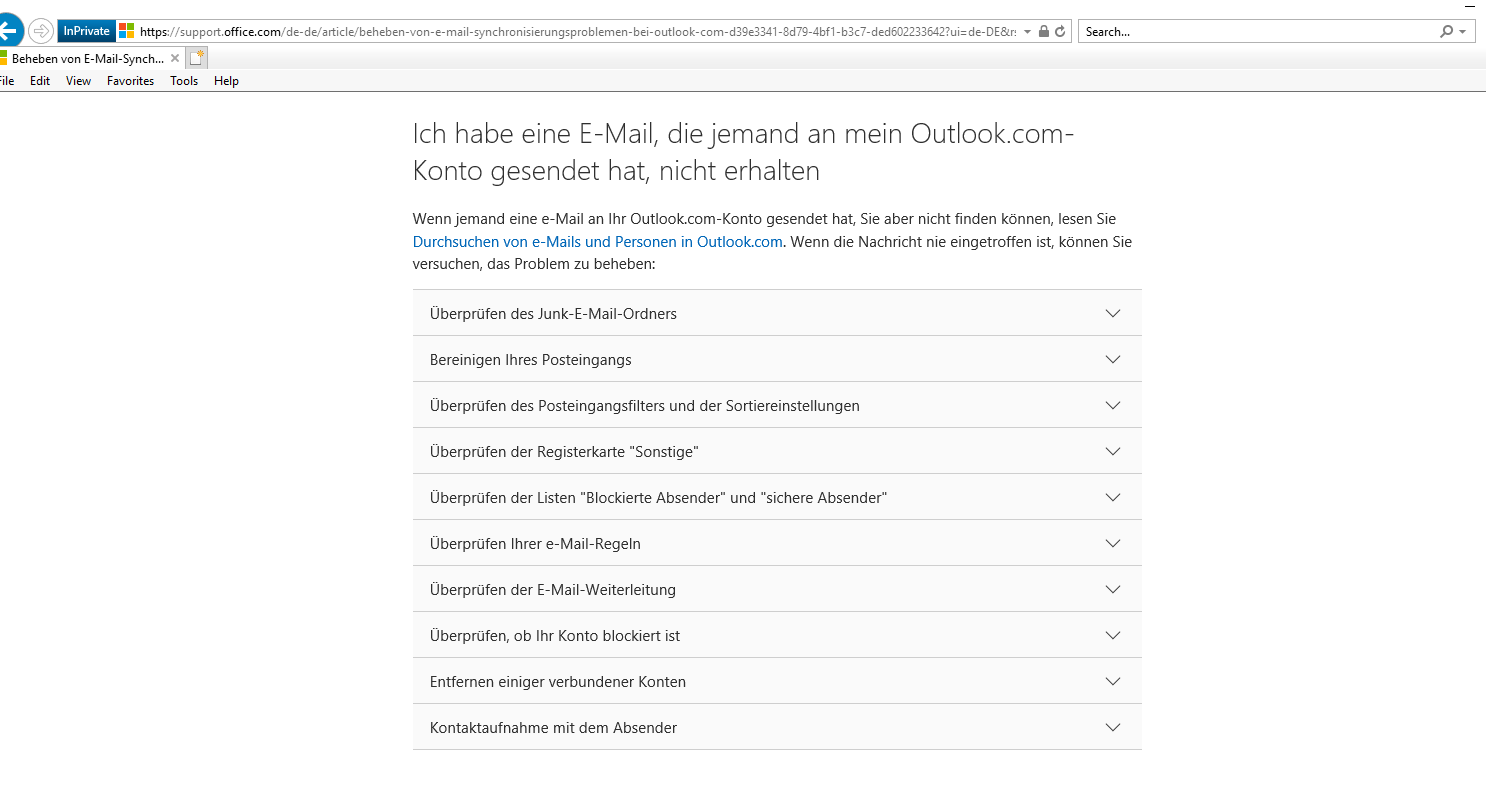Expand Bereinigen Ihres Posteingangs section
This screenshot has width=1486, height=786.
point(777,359)
